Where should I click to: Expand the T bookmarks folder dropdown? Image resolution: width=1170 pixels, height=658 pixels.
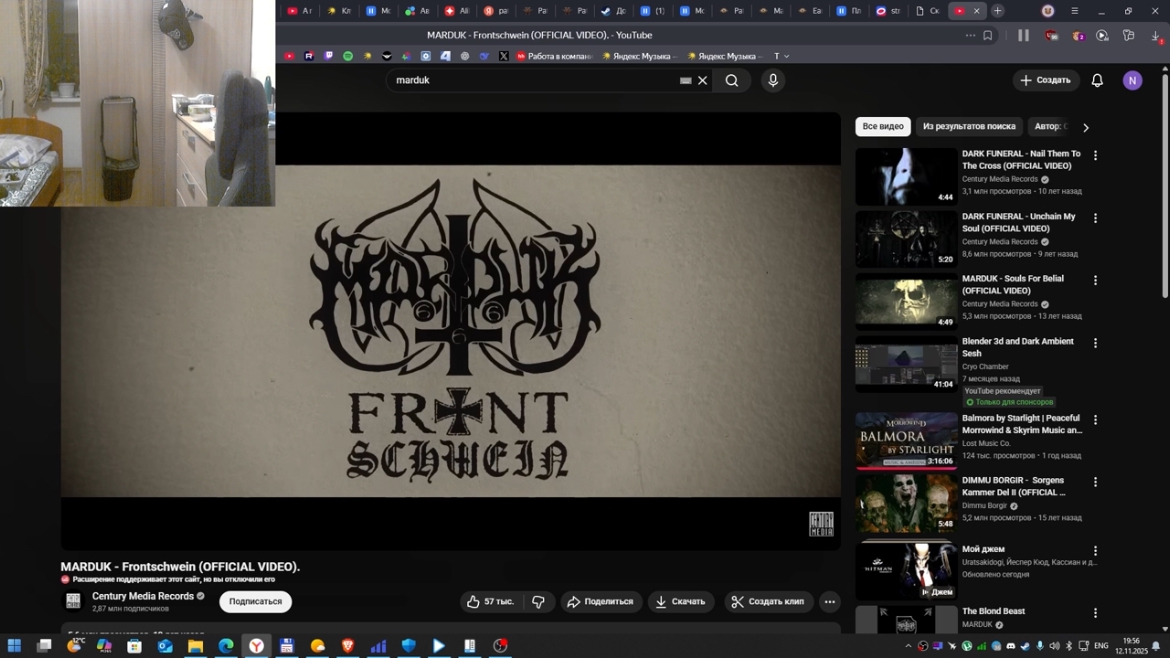click(x=781, y=56)
